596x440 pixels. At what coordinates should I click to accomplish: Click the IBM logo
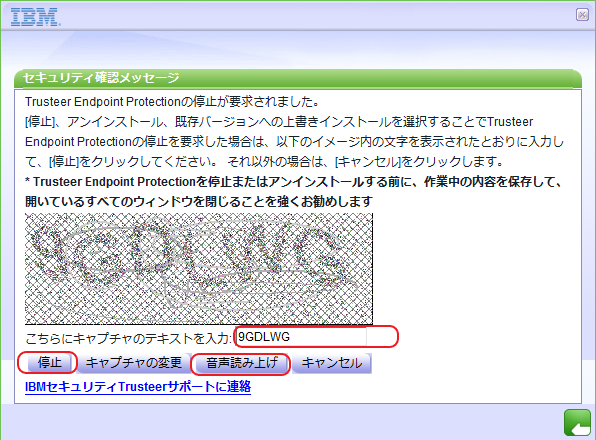coord(35,17)
